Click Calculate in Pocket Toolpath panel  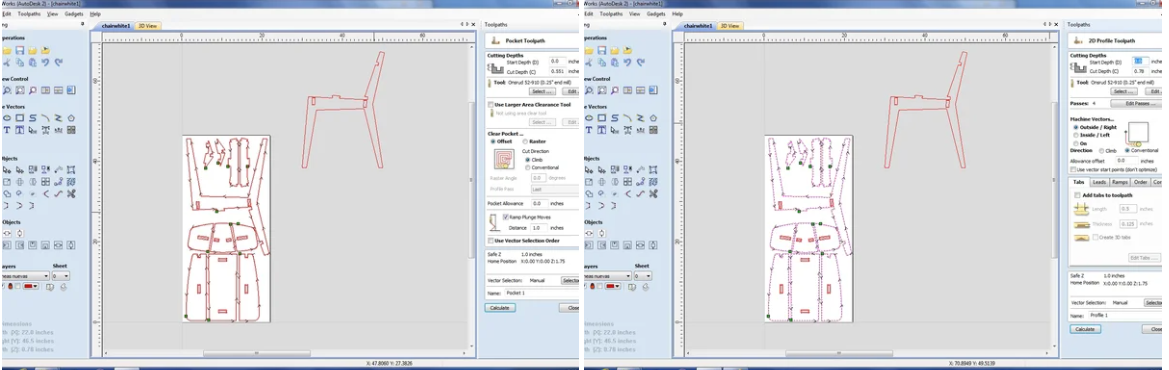coord(500,307)
